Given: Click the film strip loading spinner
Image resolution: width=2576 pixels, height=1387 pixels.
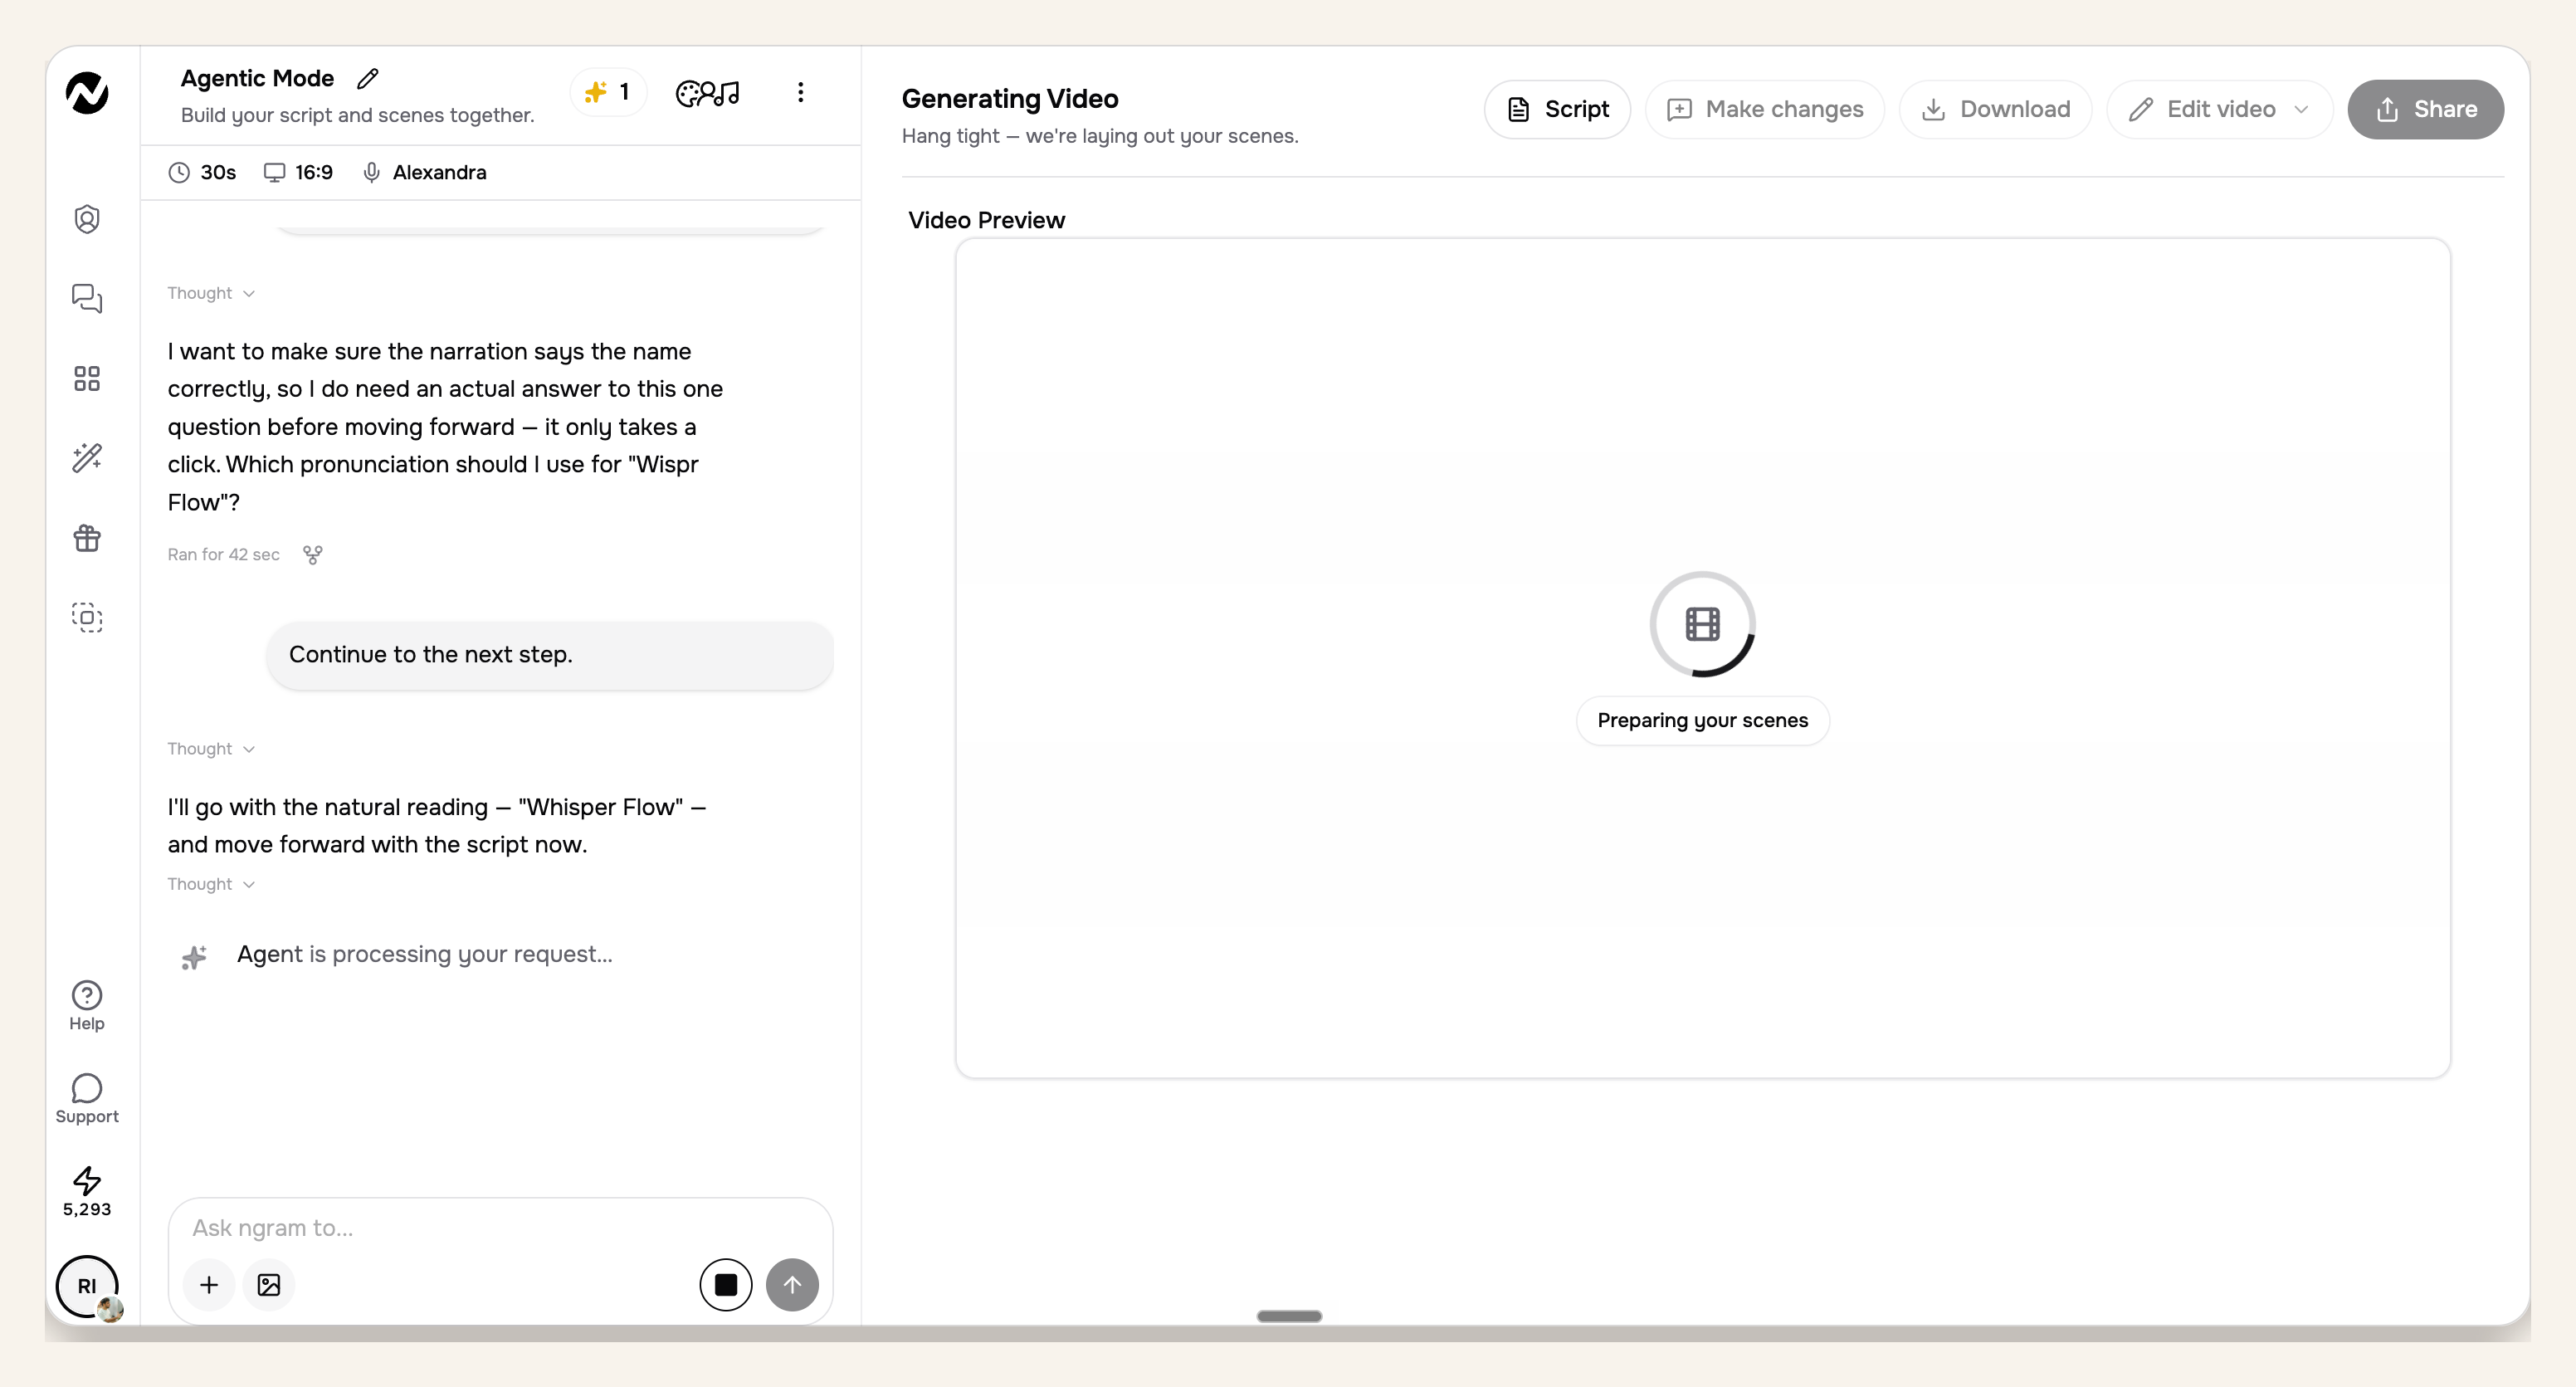Looking at the screenshot, I should 1702,624.
